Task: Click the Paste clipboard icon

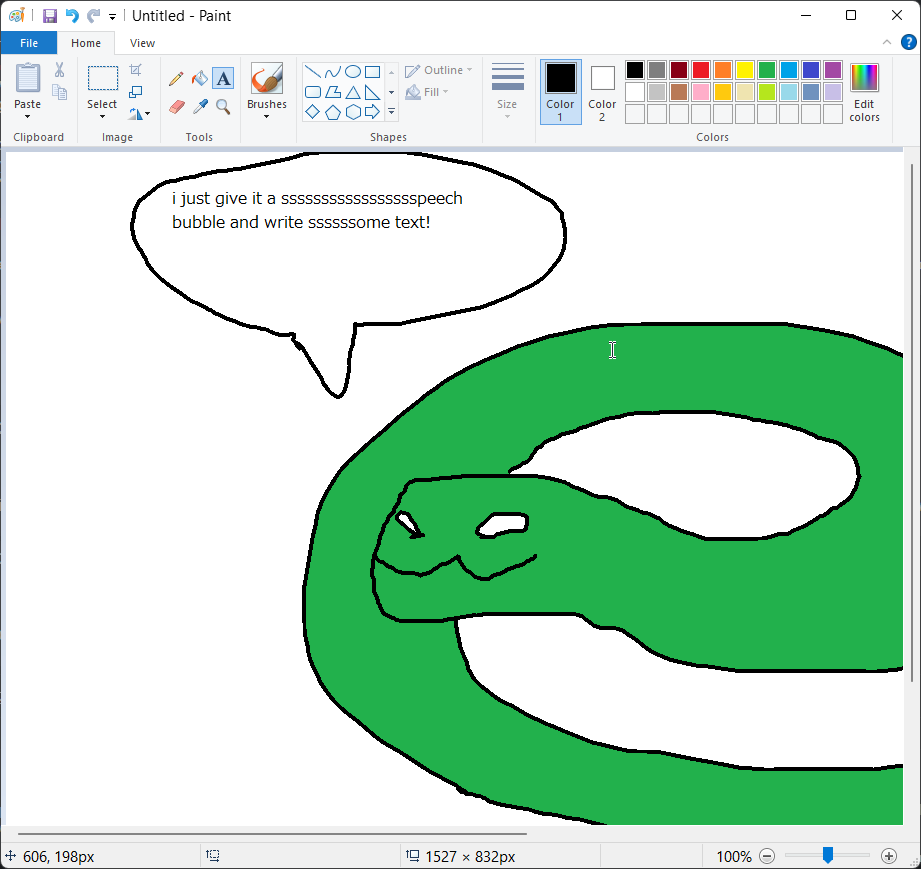Action: point(28,78)
